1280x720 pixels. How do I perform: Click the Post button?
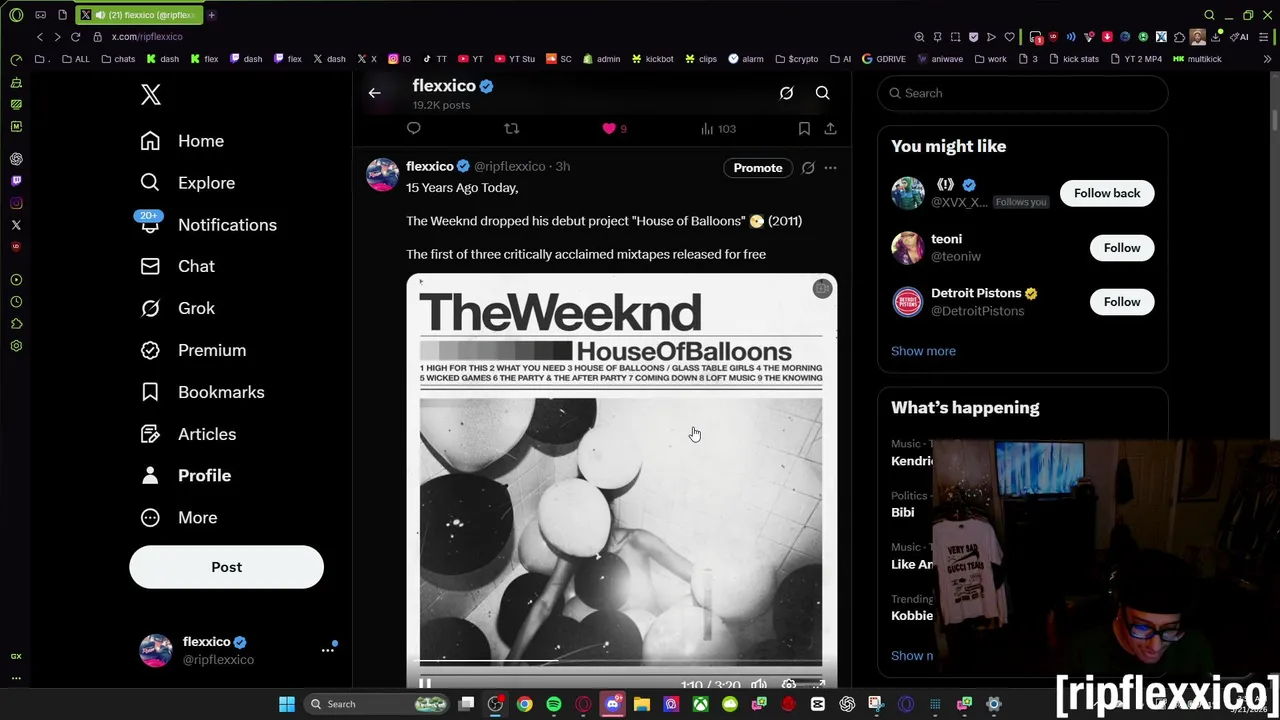point(226,567)
